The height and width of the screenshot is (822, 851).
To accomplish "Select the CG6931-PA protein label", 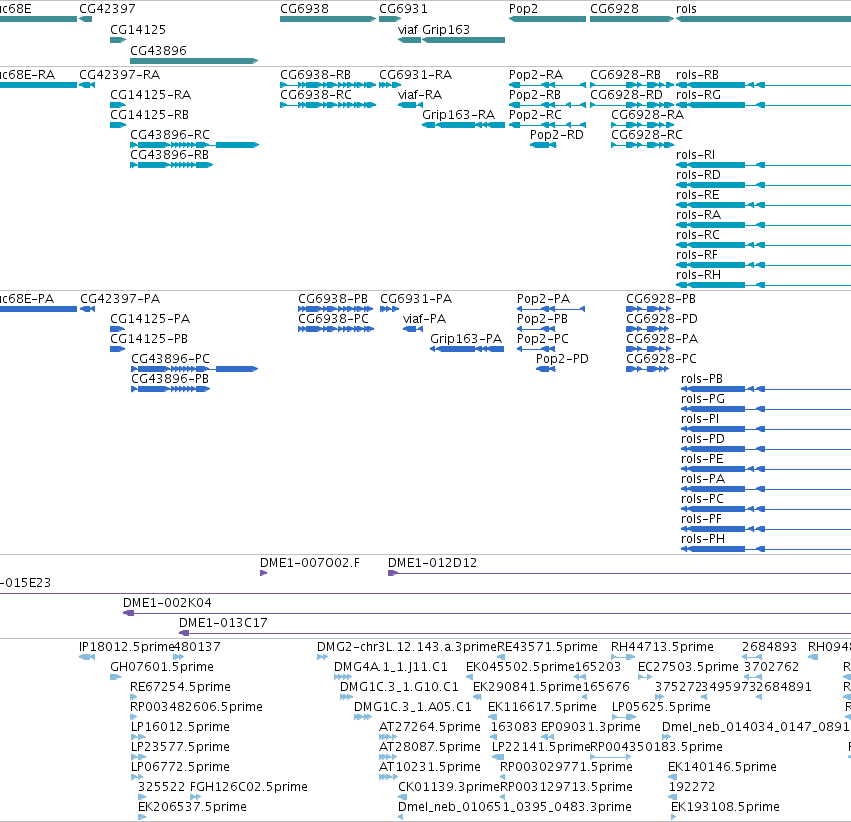I will tap(416, 299).
